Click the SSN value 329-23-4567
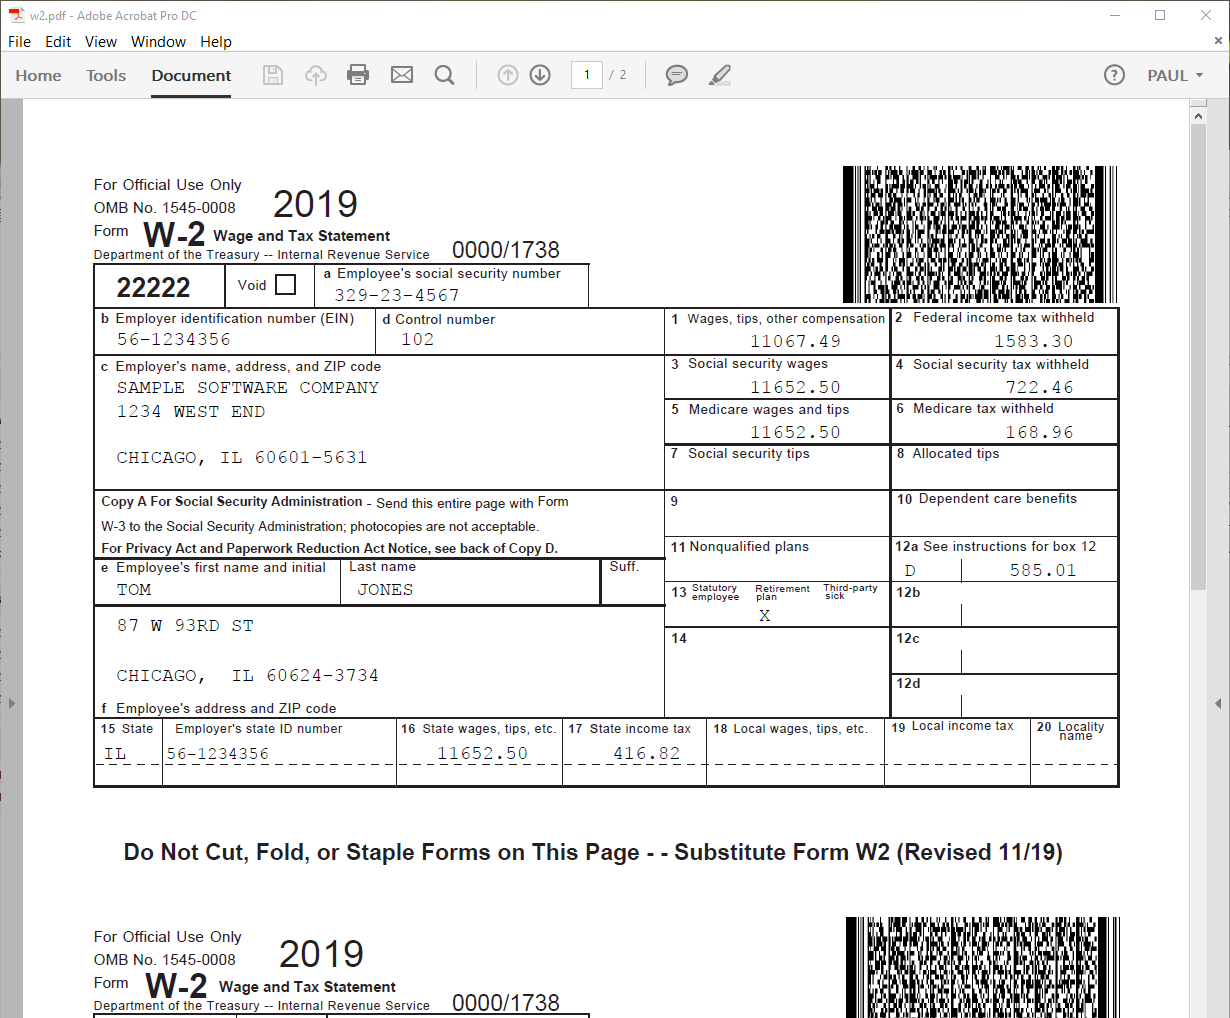 click(397, 295)
